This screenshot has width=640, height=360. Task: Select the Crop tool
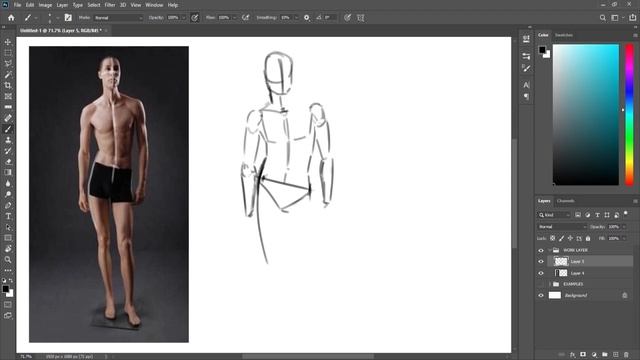coord(8,85)
